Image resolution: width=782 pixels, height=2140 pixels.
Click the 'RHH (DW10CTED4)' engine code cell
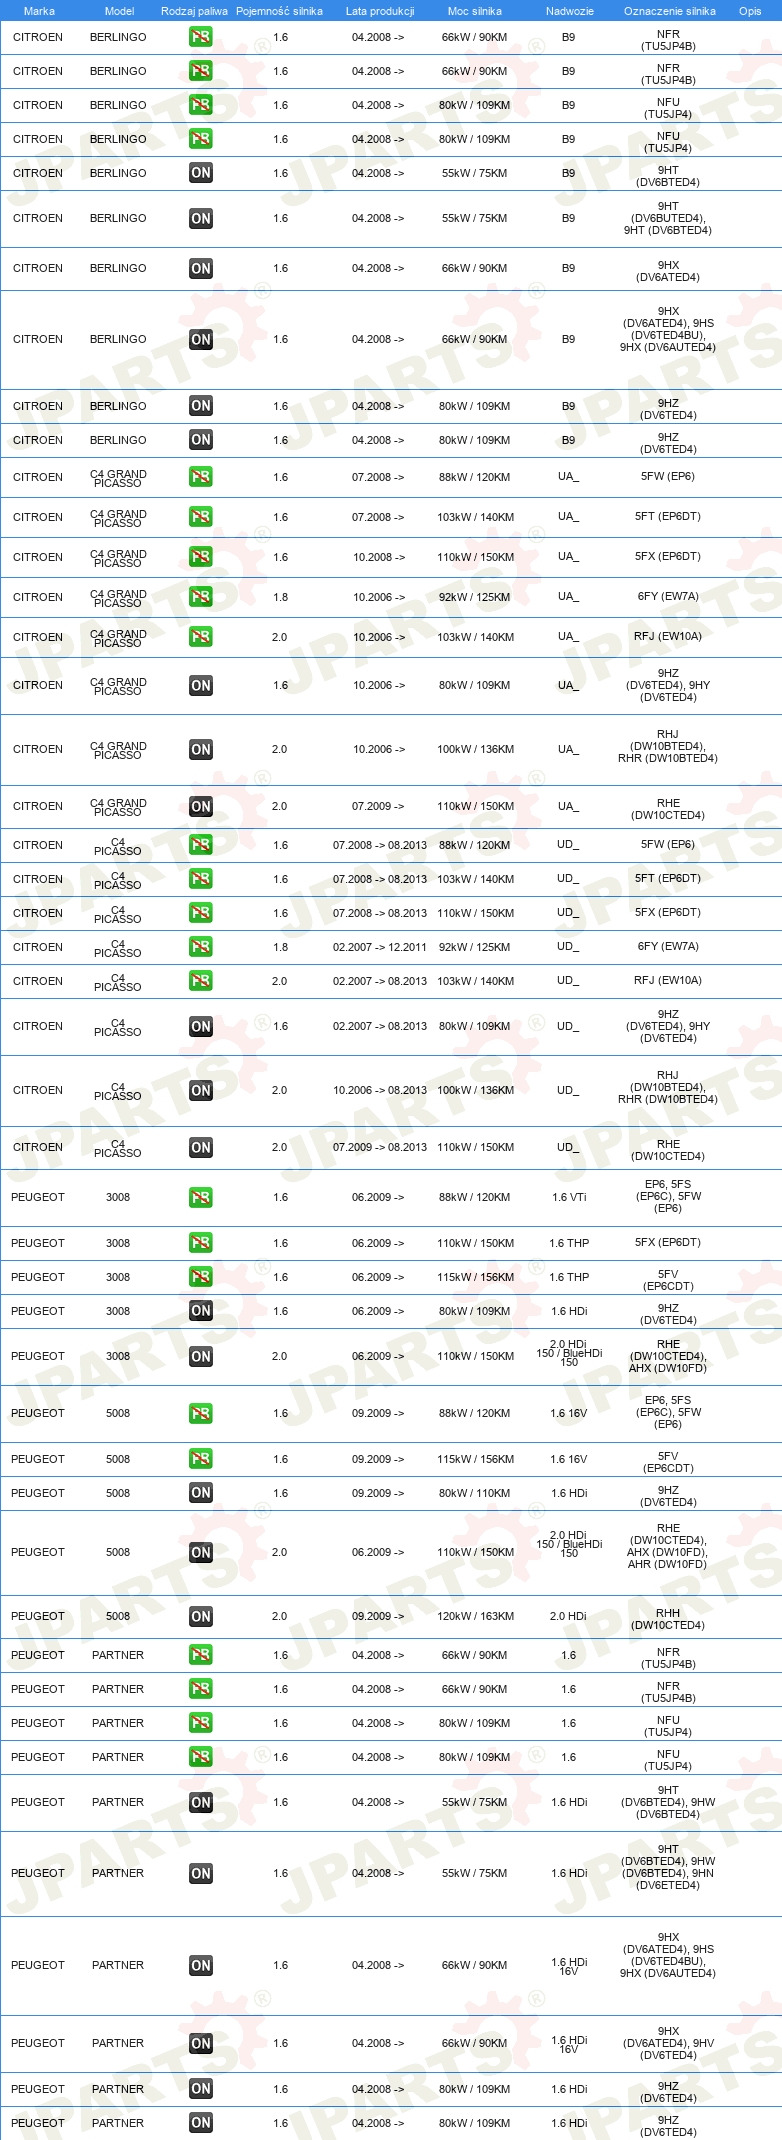(x=668, y=1619)
